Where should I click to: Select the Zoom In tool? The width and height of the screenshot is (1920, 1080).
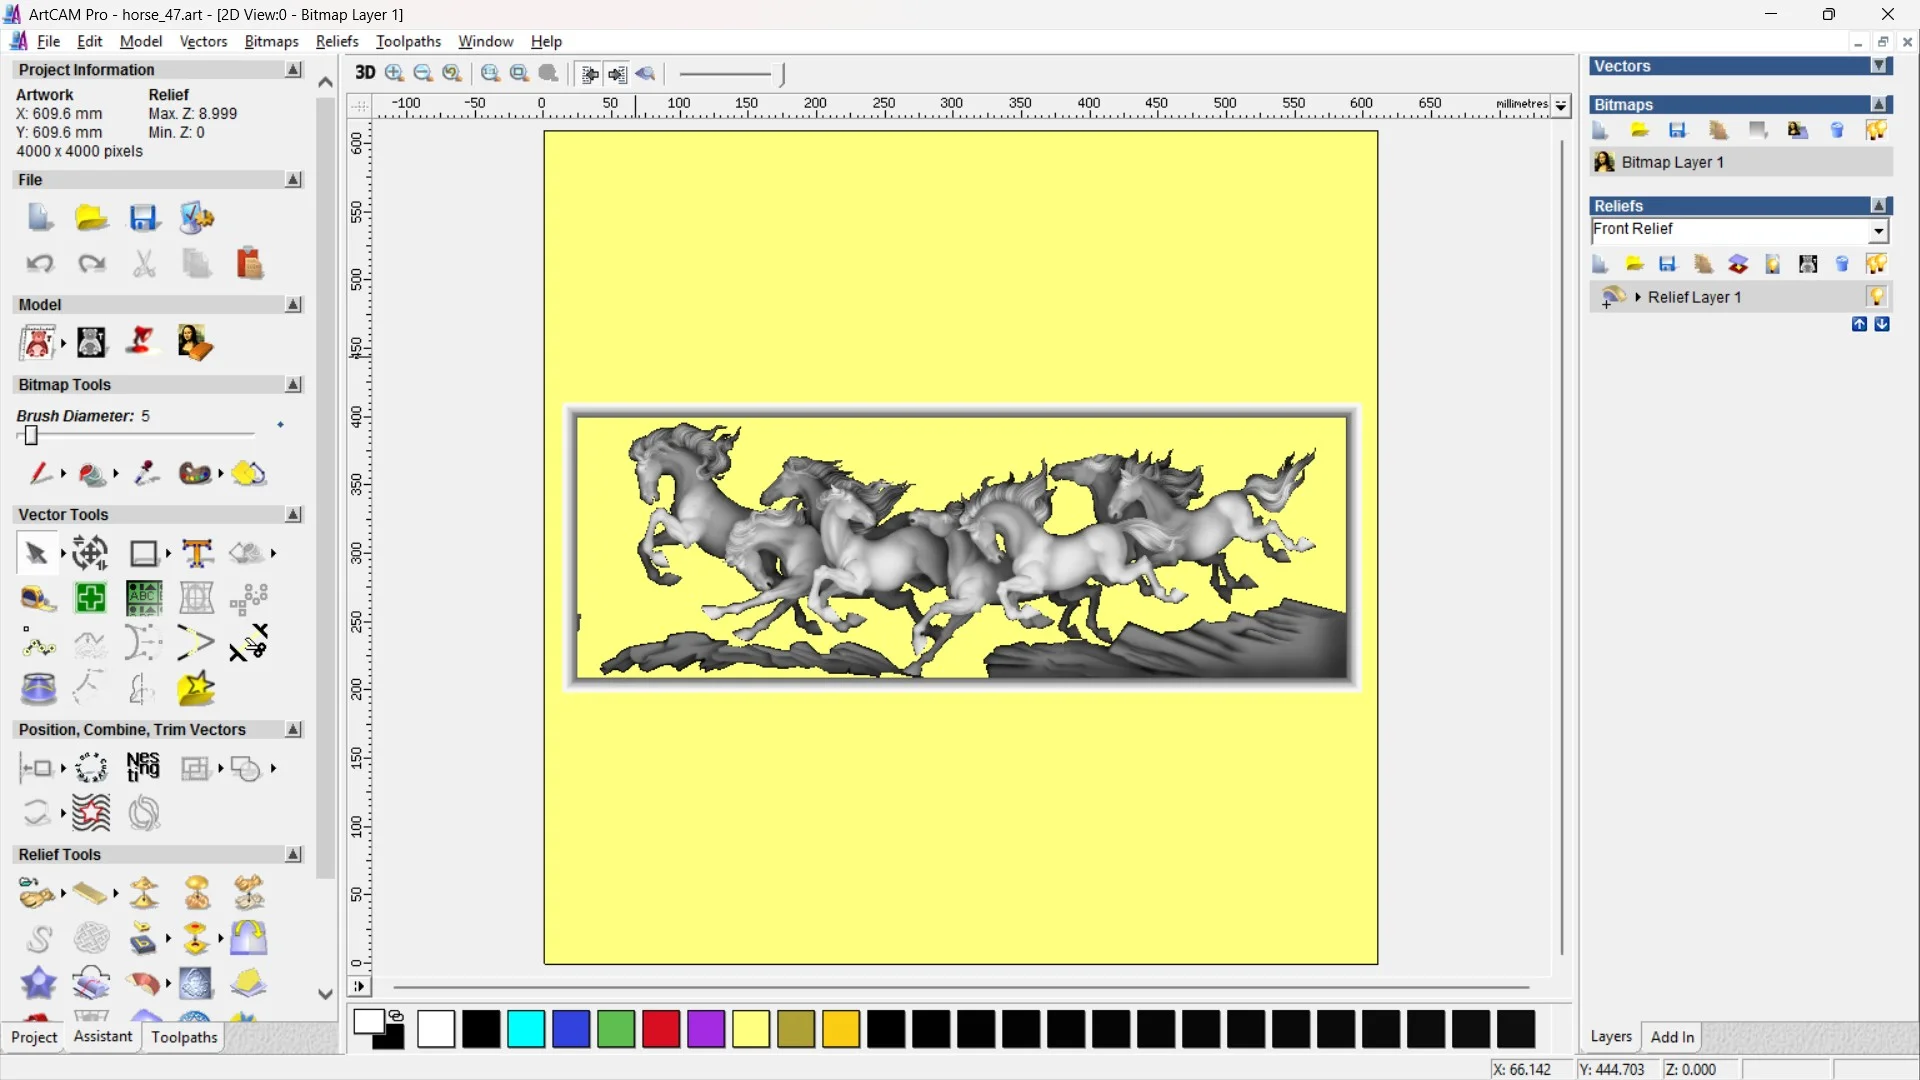pos(393,74)
